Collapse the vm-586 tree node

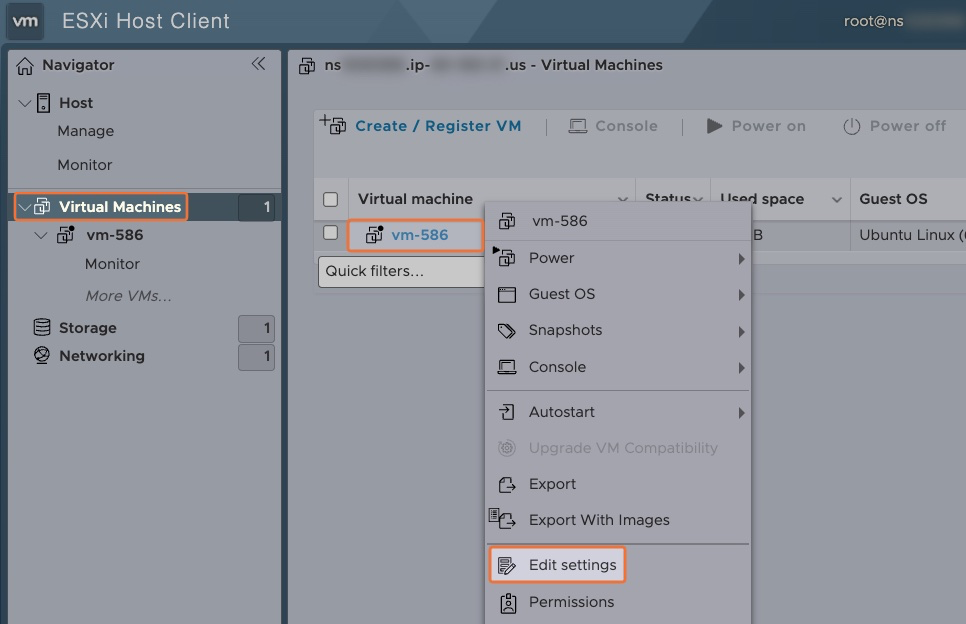[41, 235]
